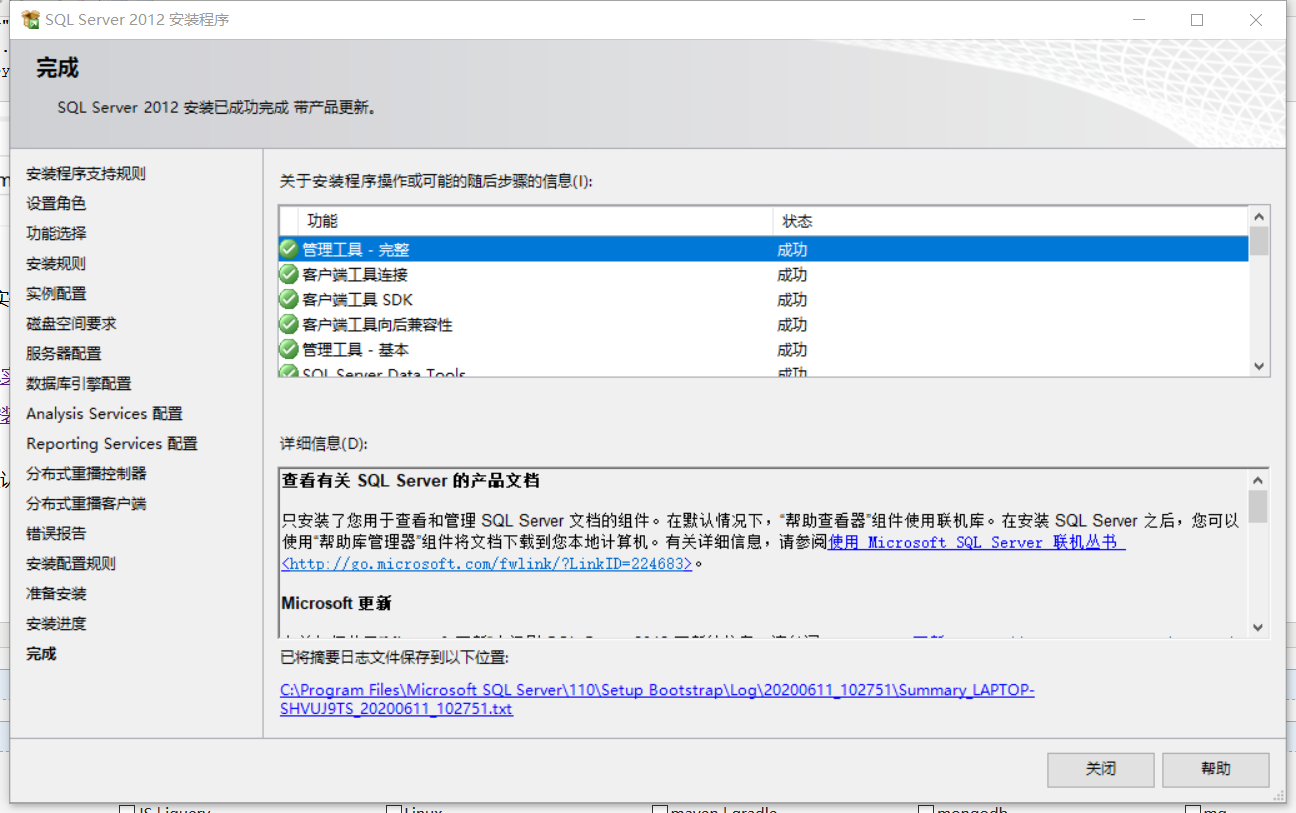Click green check icon beside 客户端工具连接
Image resolution: width=1296 pixels, height=813 pixels.
pyautogui.click(x=289, y=274)
